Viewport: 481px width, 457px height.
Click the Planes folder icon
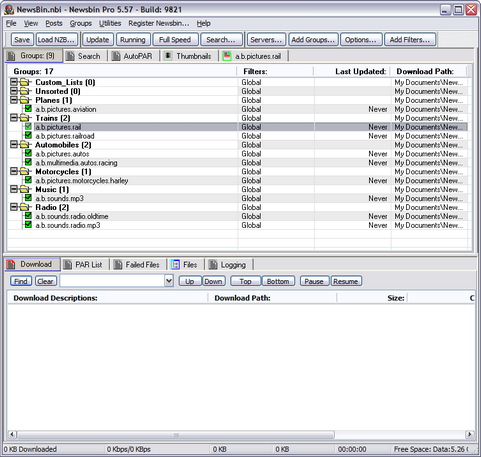coord(24,100)
